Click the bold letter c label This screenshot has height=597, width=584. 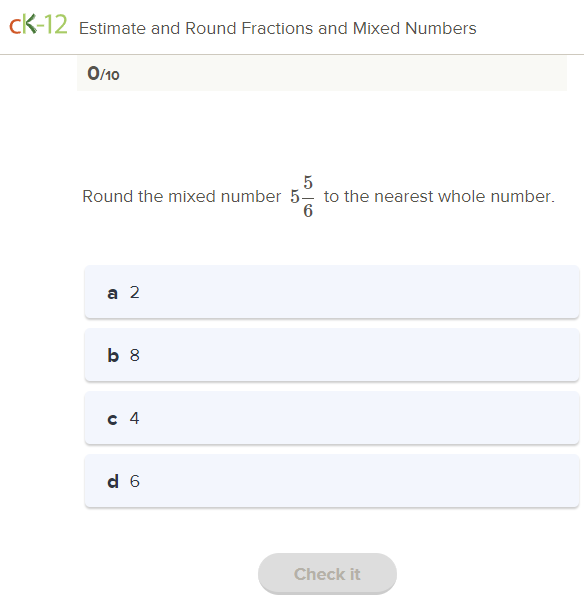(x=112, y=419)
